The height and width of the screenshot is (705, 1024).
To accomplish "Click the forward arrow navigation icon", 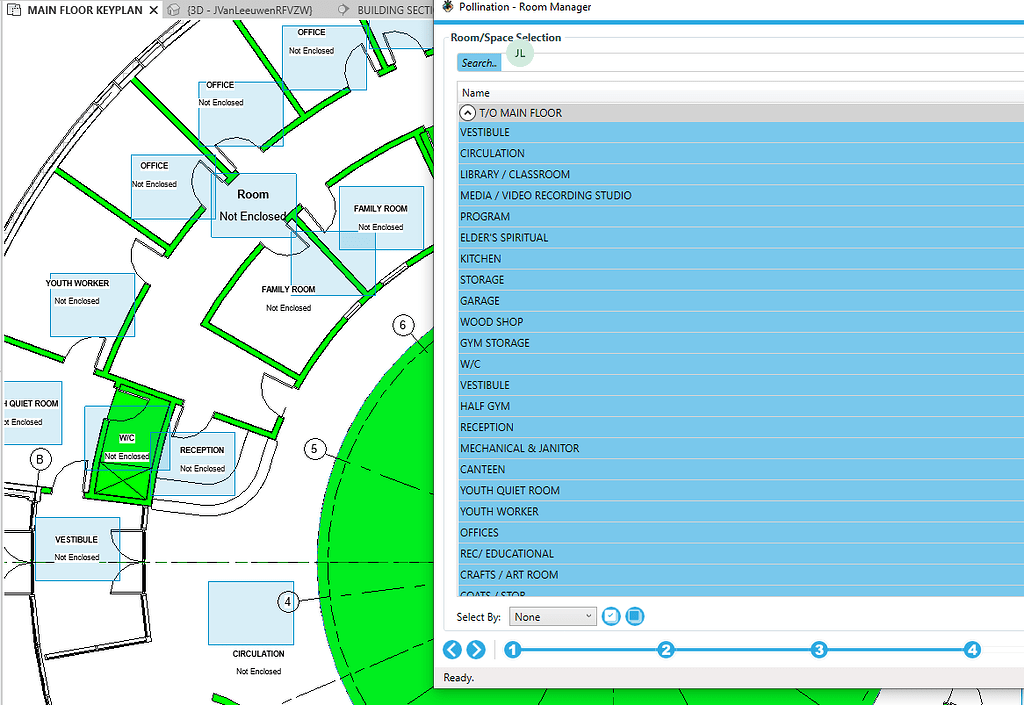I will point(476,650).
